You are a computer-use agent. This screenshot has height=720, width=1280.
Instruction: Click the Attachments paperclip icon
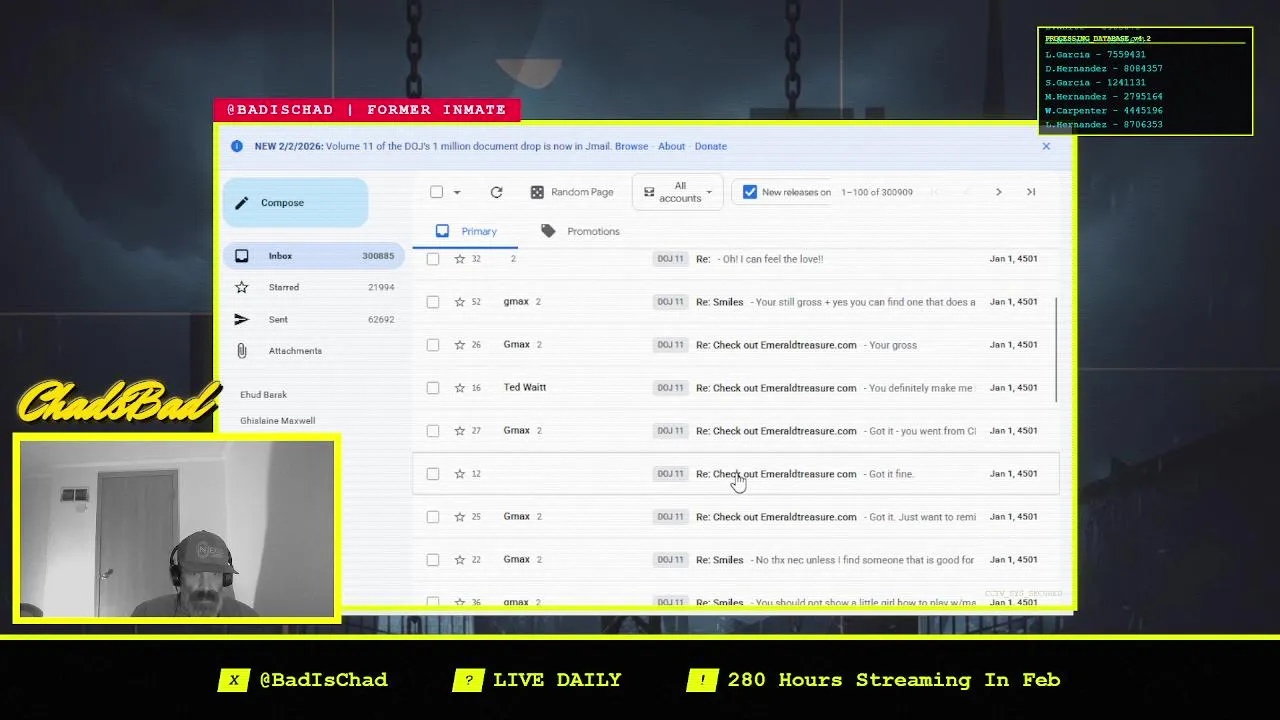pos(242,351)
